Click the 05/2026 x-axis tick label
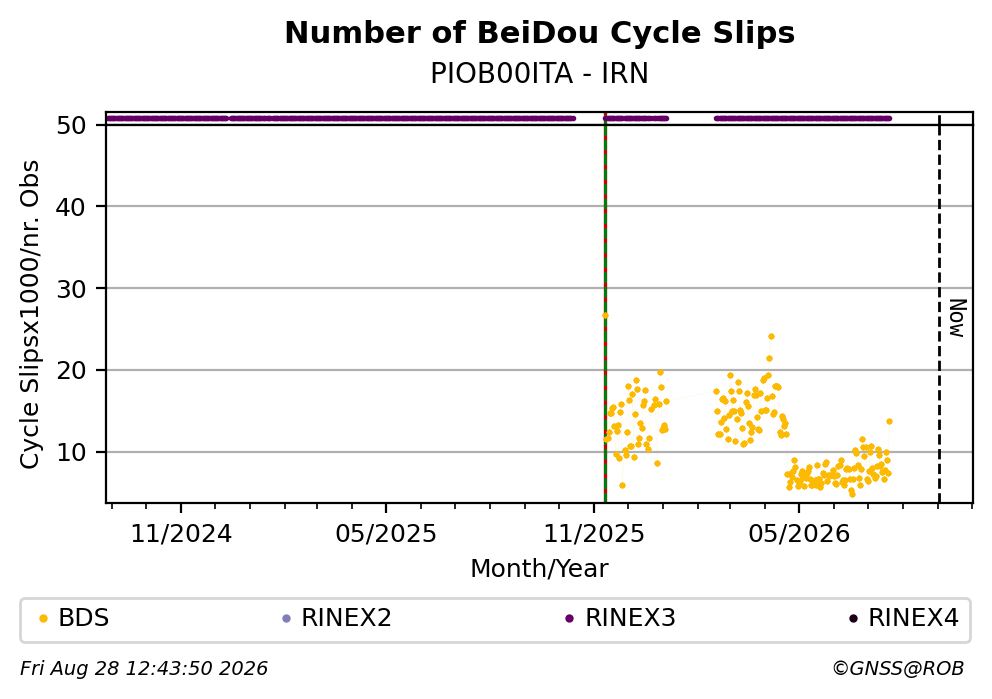Screen dimensions: 992x699 tap(798, 535)
